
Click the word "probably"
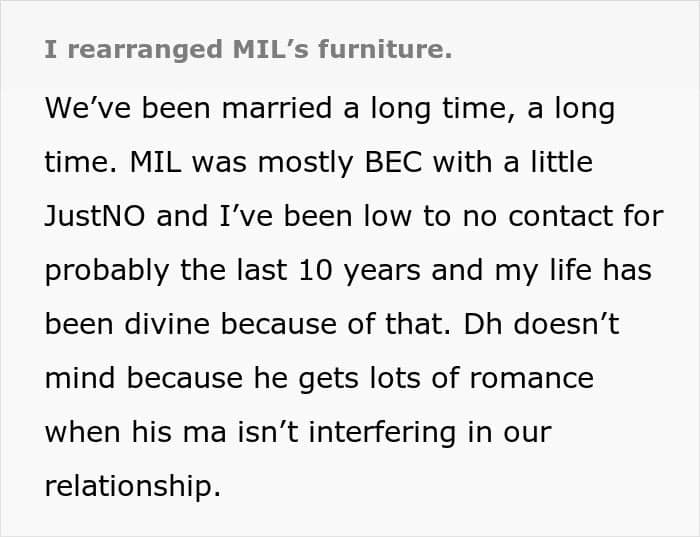(x=112, y=272)
